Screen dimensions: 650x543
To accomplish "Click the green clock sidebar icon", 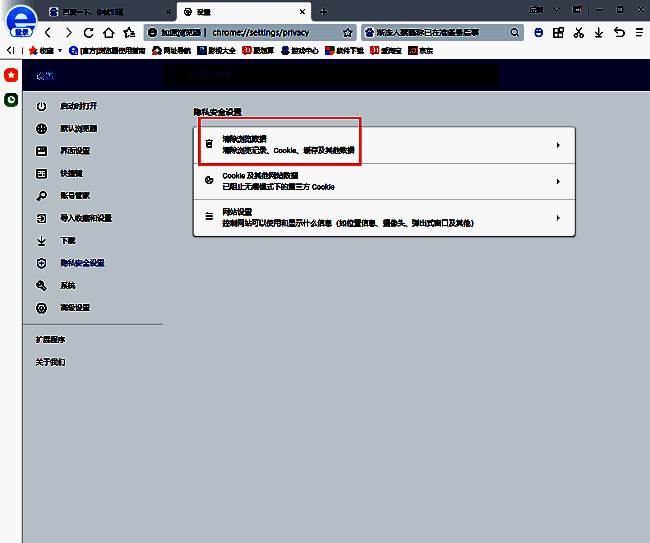I will (11, 99).
